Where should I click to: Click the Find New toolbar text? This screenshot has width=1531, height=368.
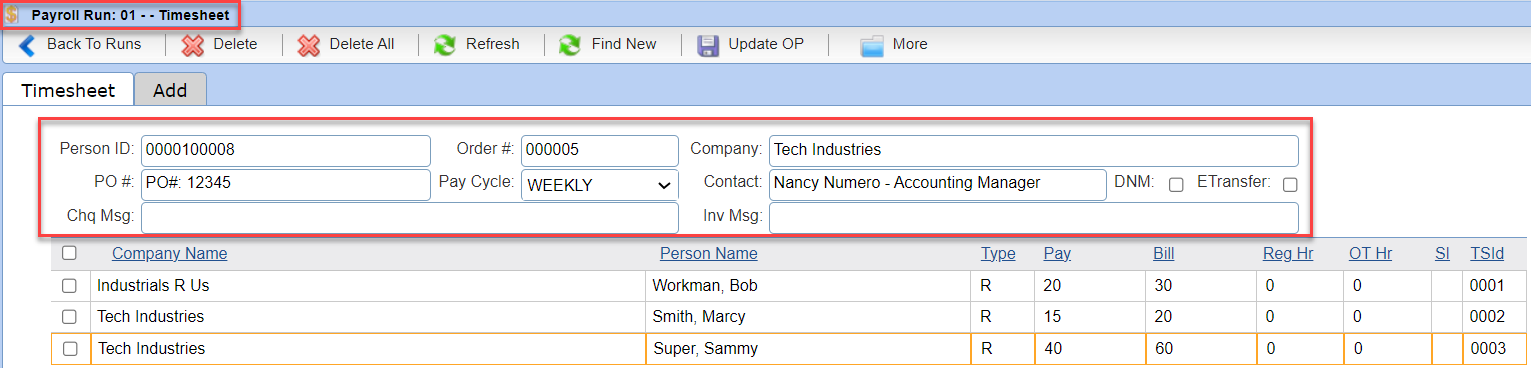coord(624,44)
